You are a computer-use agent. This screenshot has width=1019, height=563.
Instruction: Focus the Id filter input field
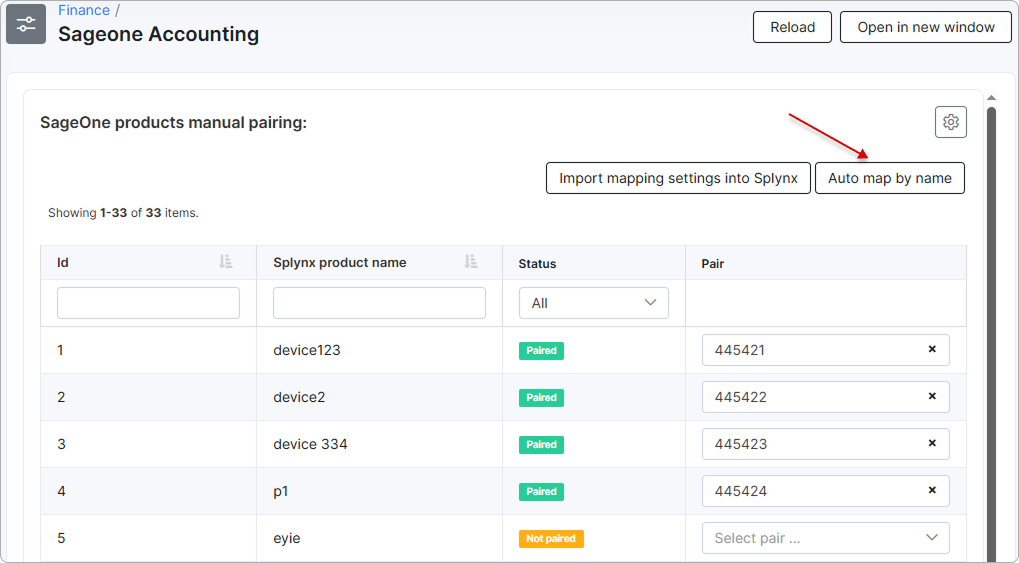coord(148,303)
